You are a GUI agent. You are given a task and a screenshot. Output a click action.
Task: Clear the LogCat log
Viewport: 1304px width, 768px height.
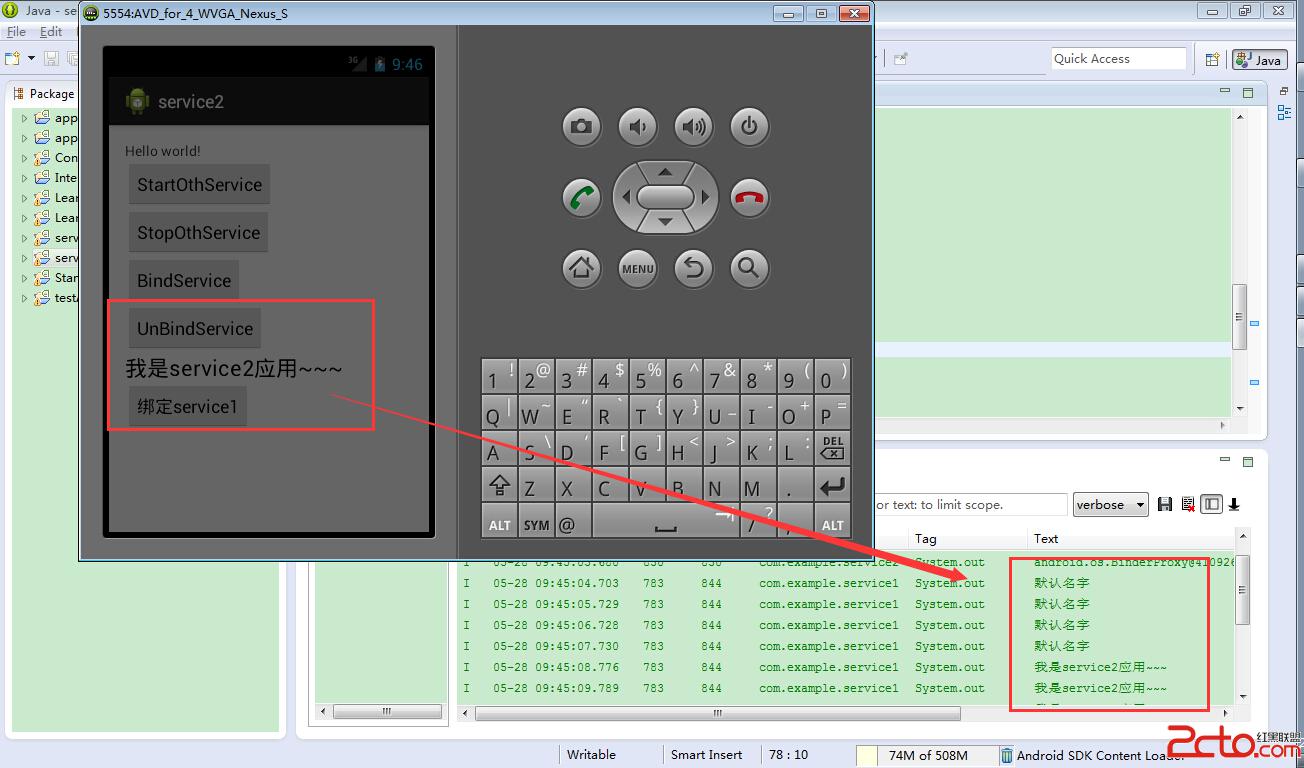(x=1188, y=505)
